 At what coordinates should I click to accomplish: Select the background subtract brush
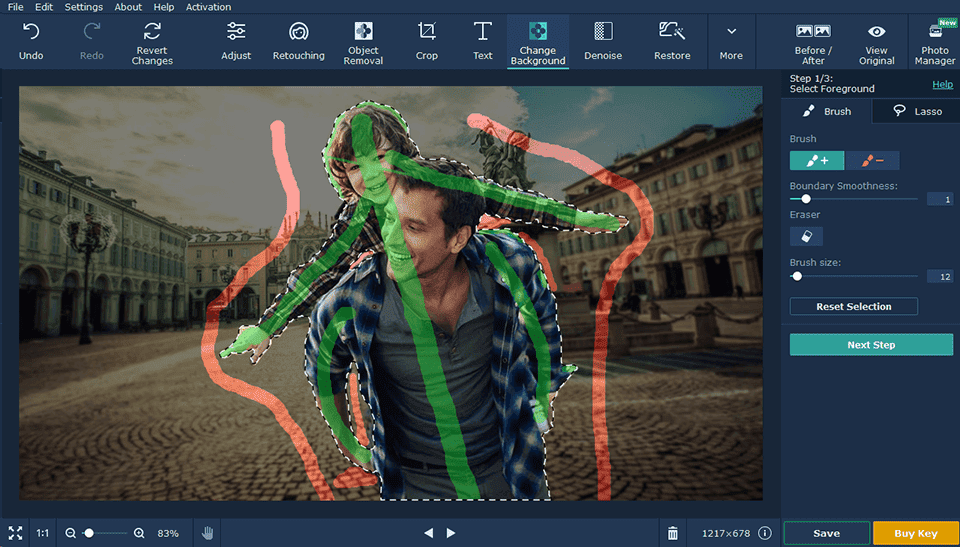click(x=872, y=160)
